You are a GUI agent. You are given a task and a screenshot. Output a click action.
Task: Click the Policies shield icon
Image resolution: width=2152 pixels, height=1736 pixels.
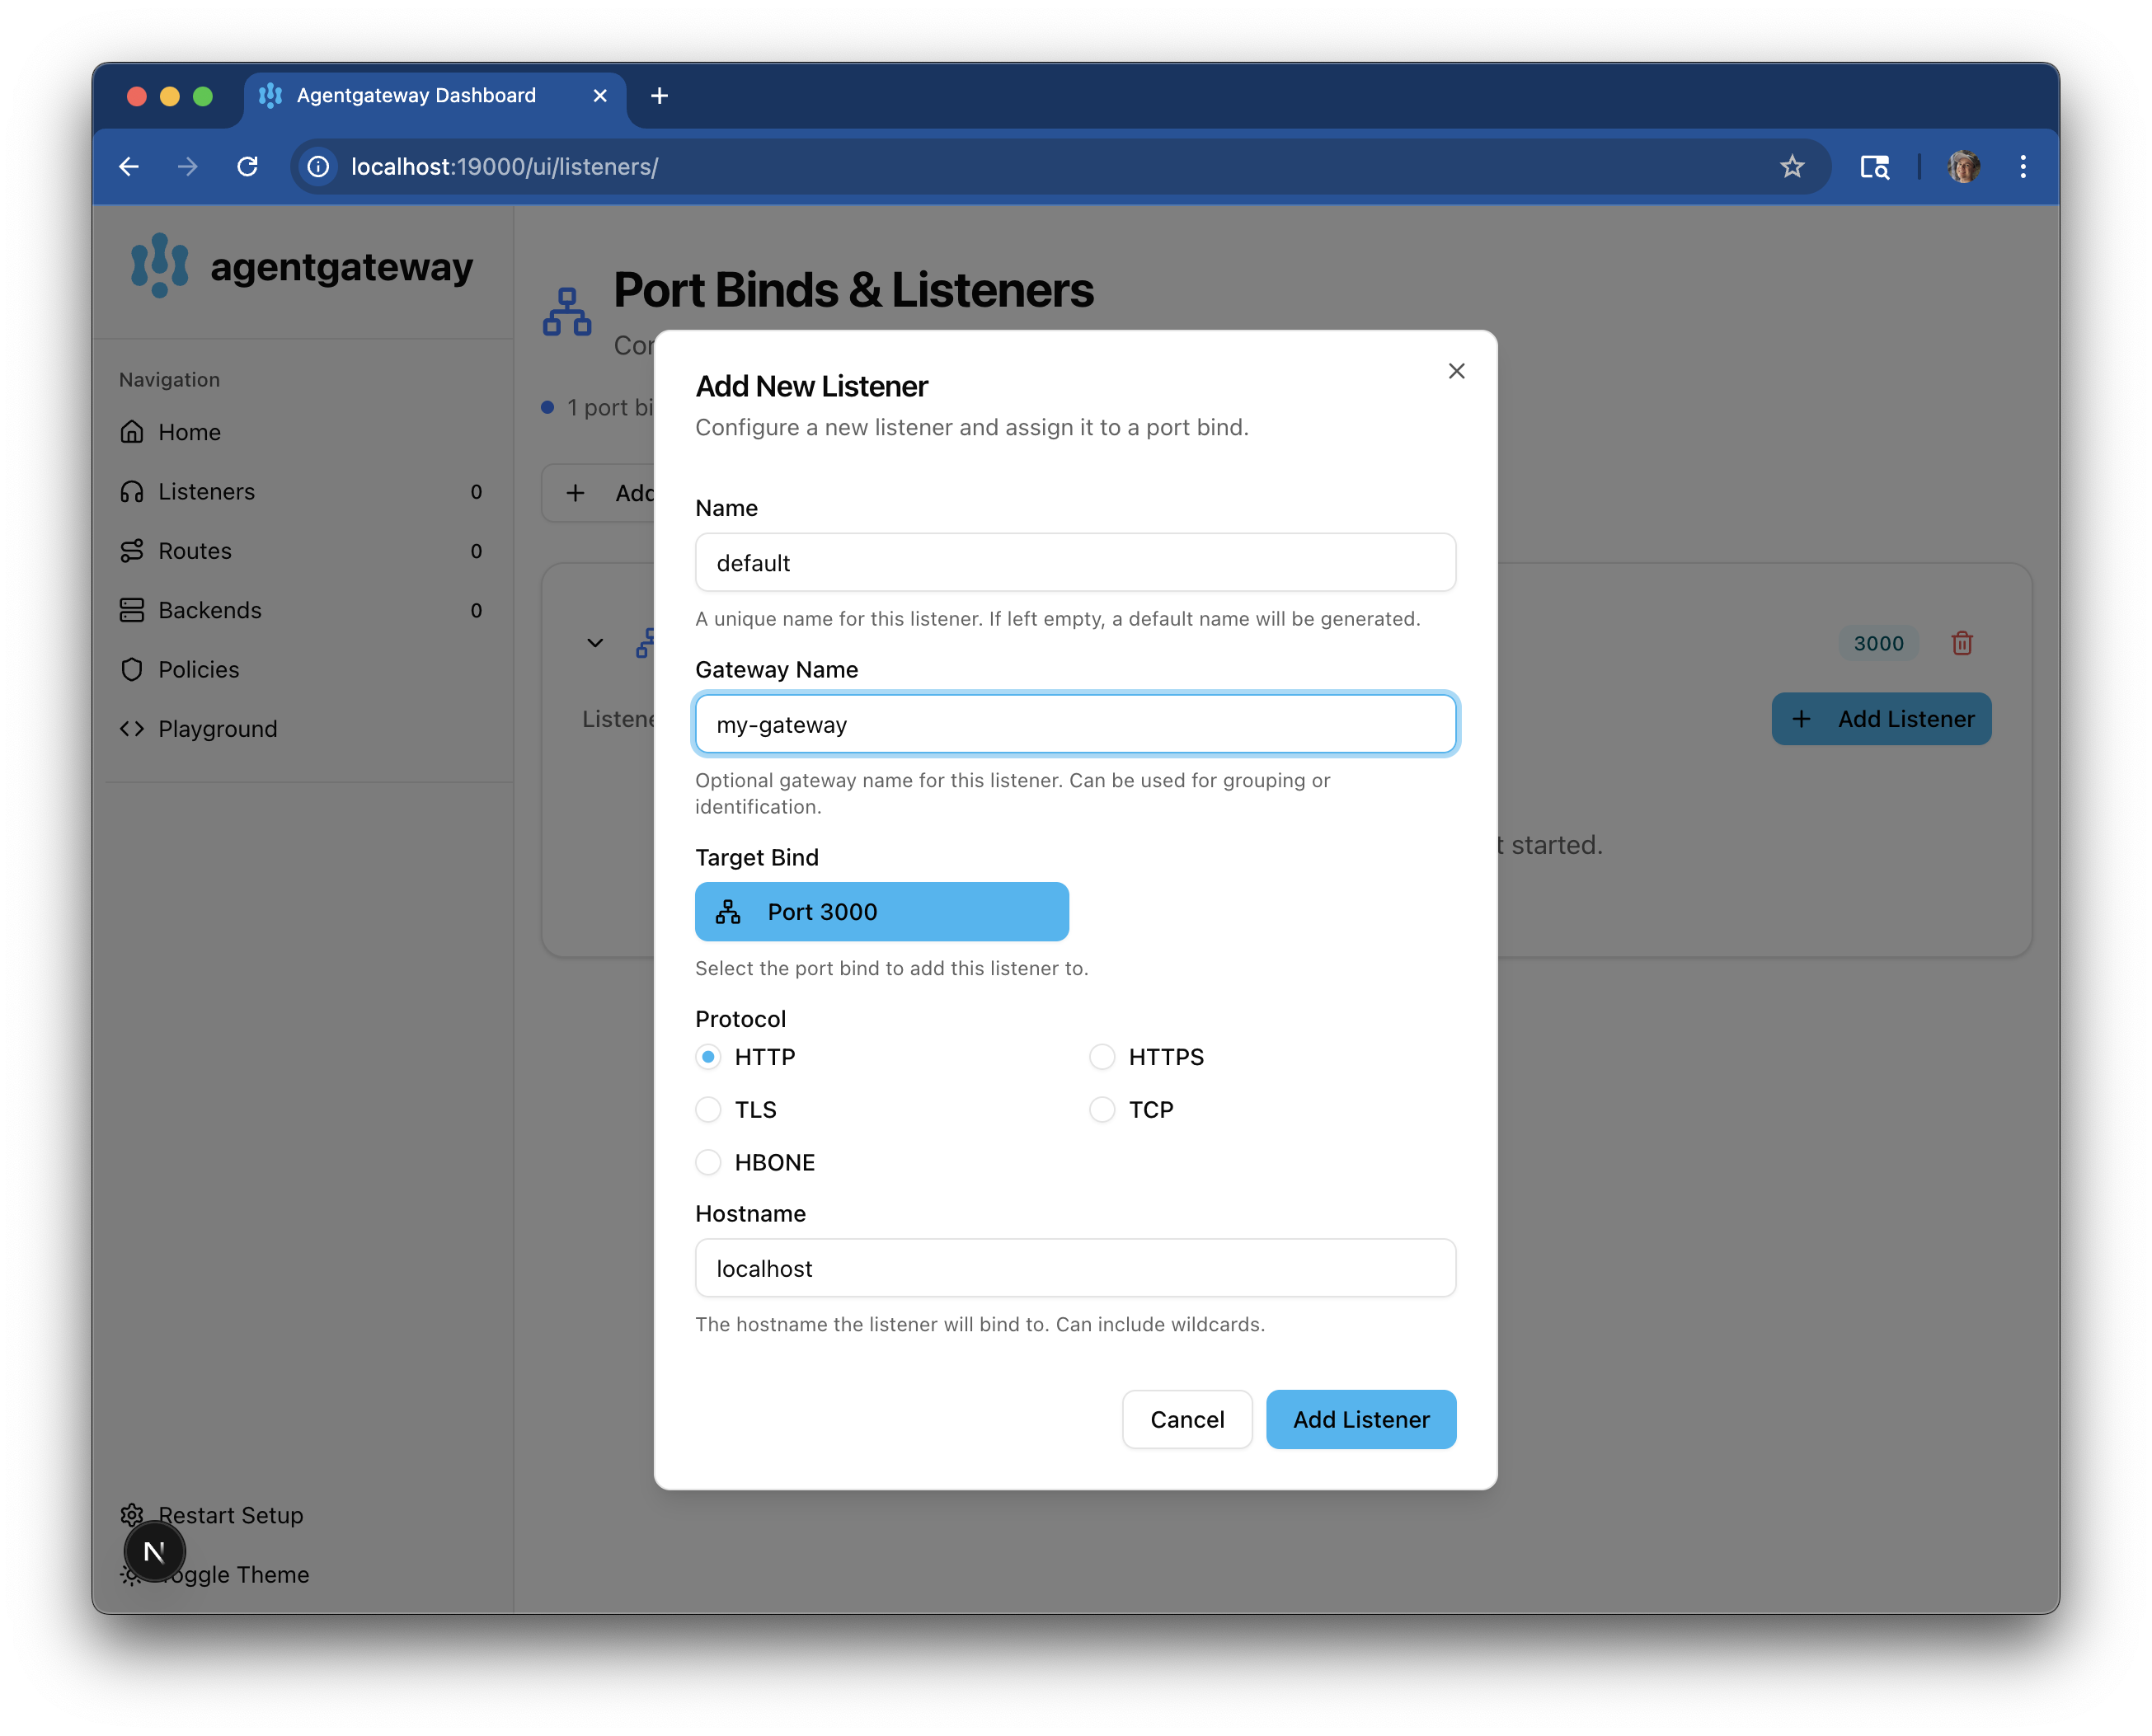click(132, 669)
